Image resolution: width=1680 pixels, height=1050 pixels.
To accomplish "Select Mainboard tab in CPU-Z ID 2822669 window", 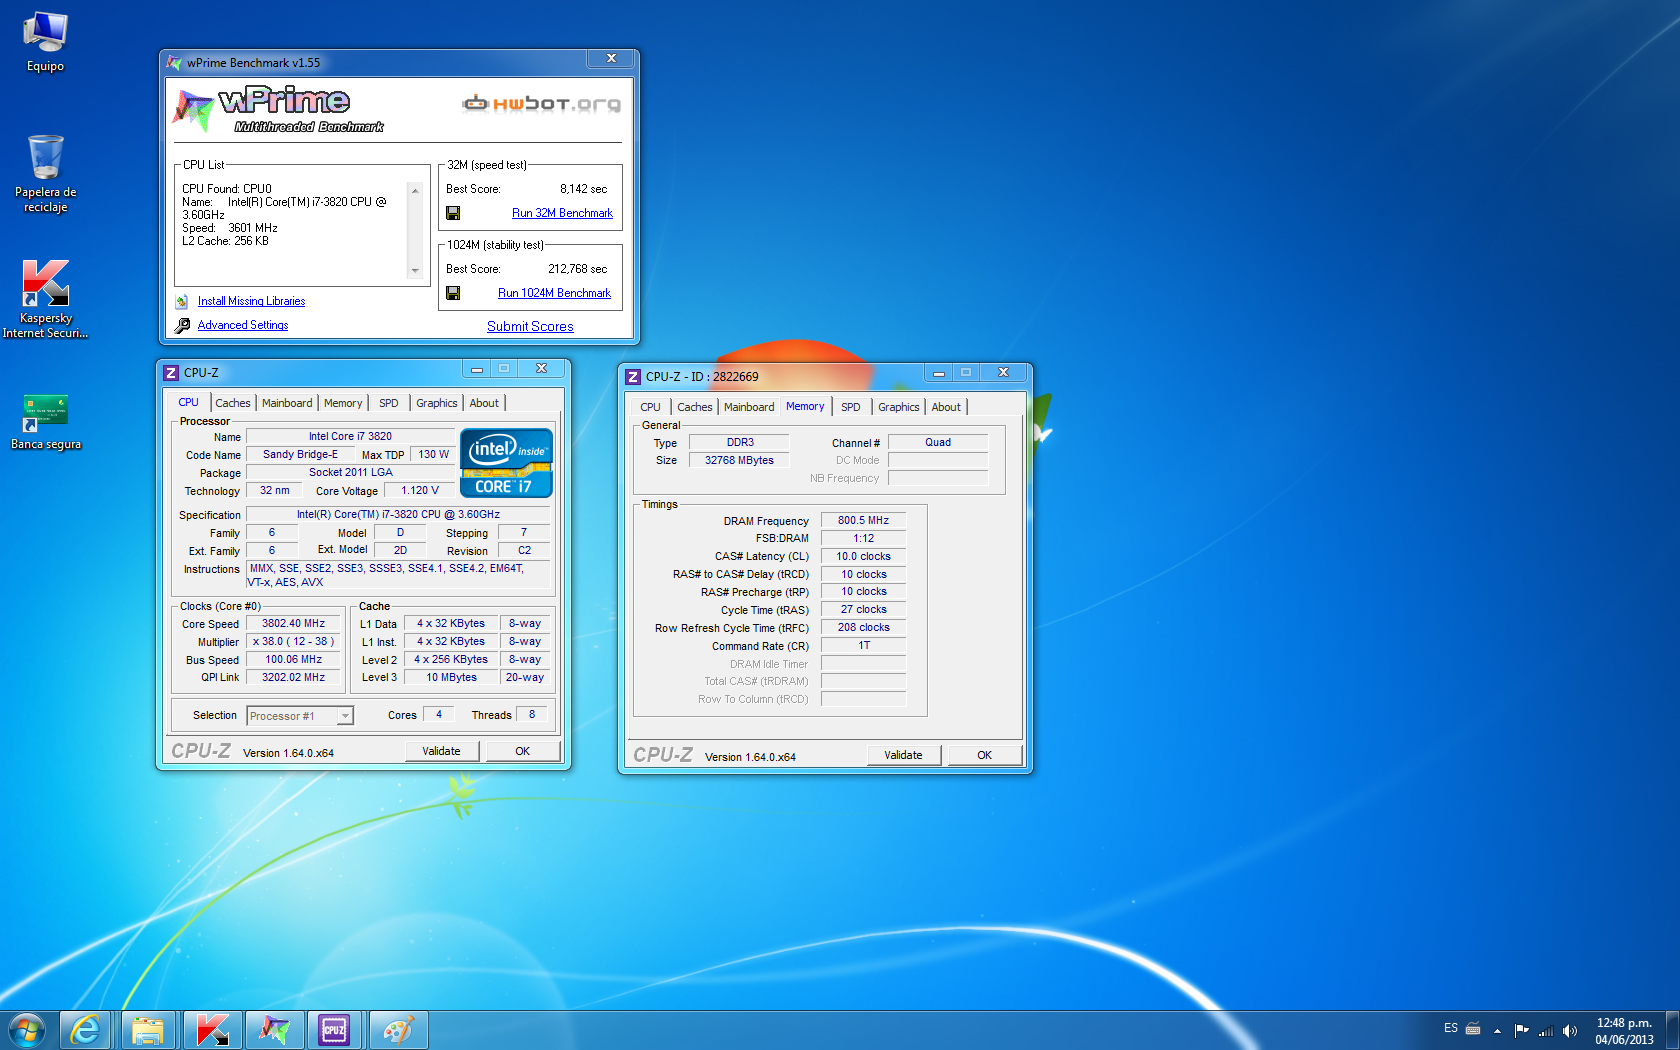I will [749, 407].
